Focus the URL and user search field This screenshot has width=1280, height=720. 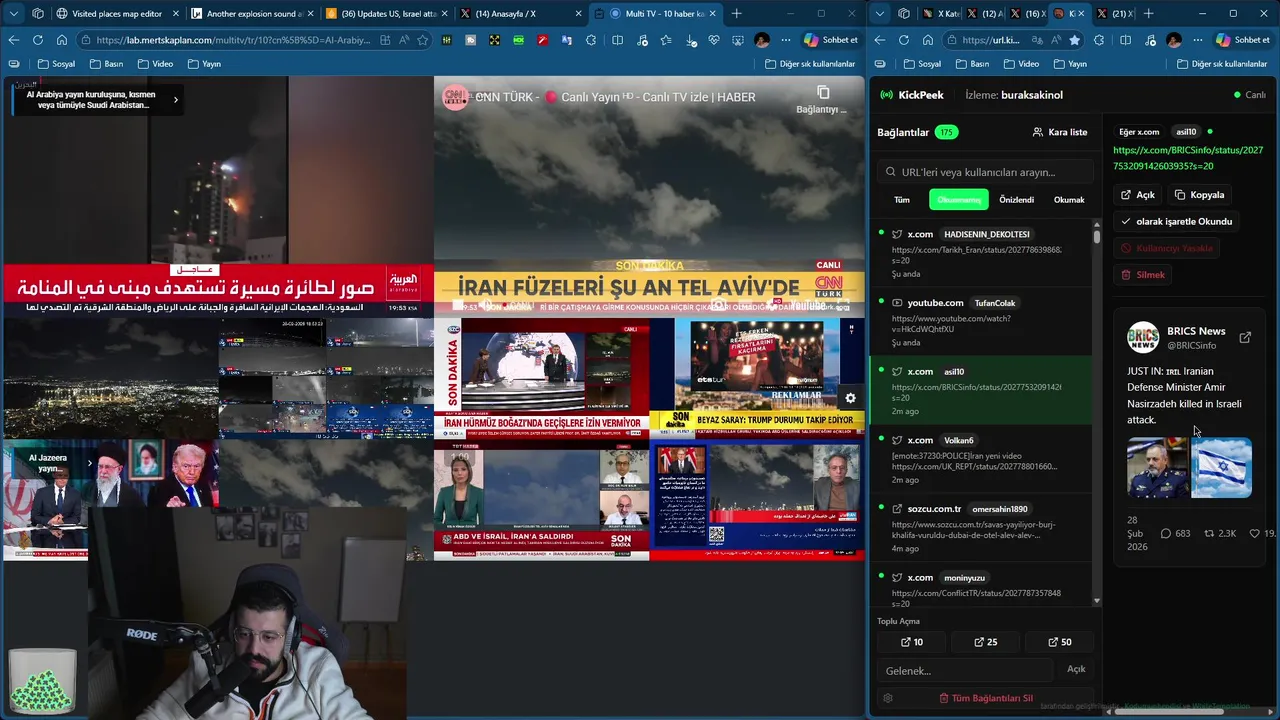tap(985, 172)
